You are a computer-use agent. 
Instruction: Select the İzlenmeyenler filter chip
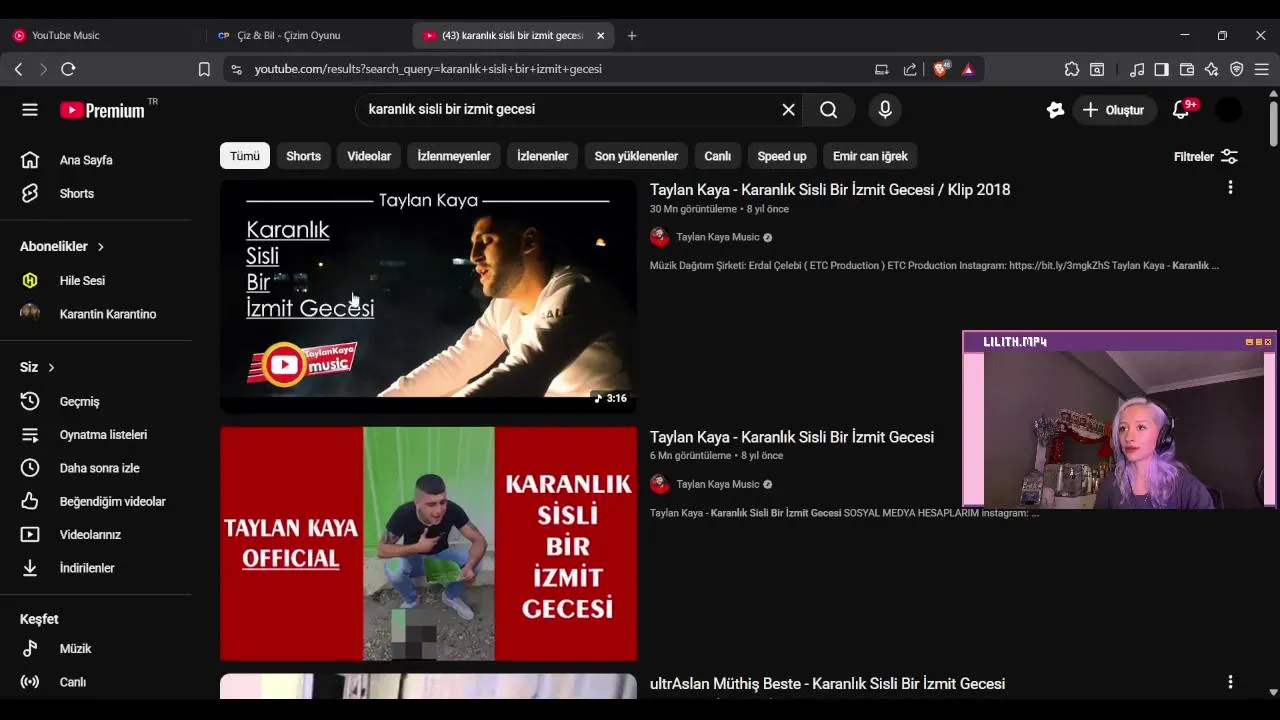454,156
